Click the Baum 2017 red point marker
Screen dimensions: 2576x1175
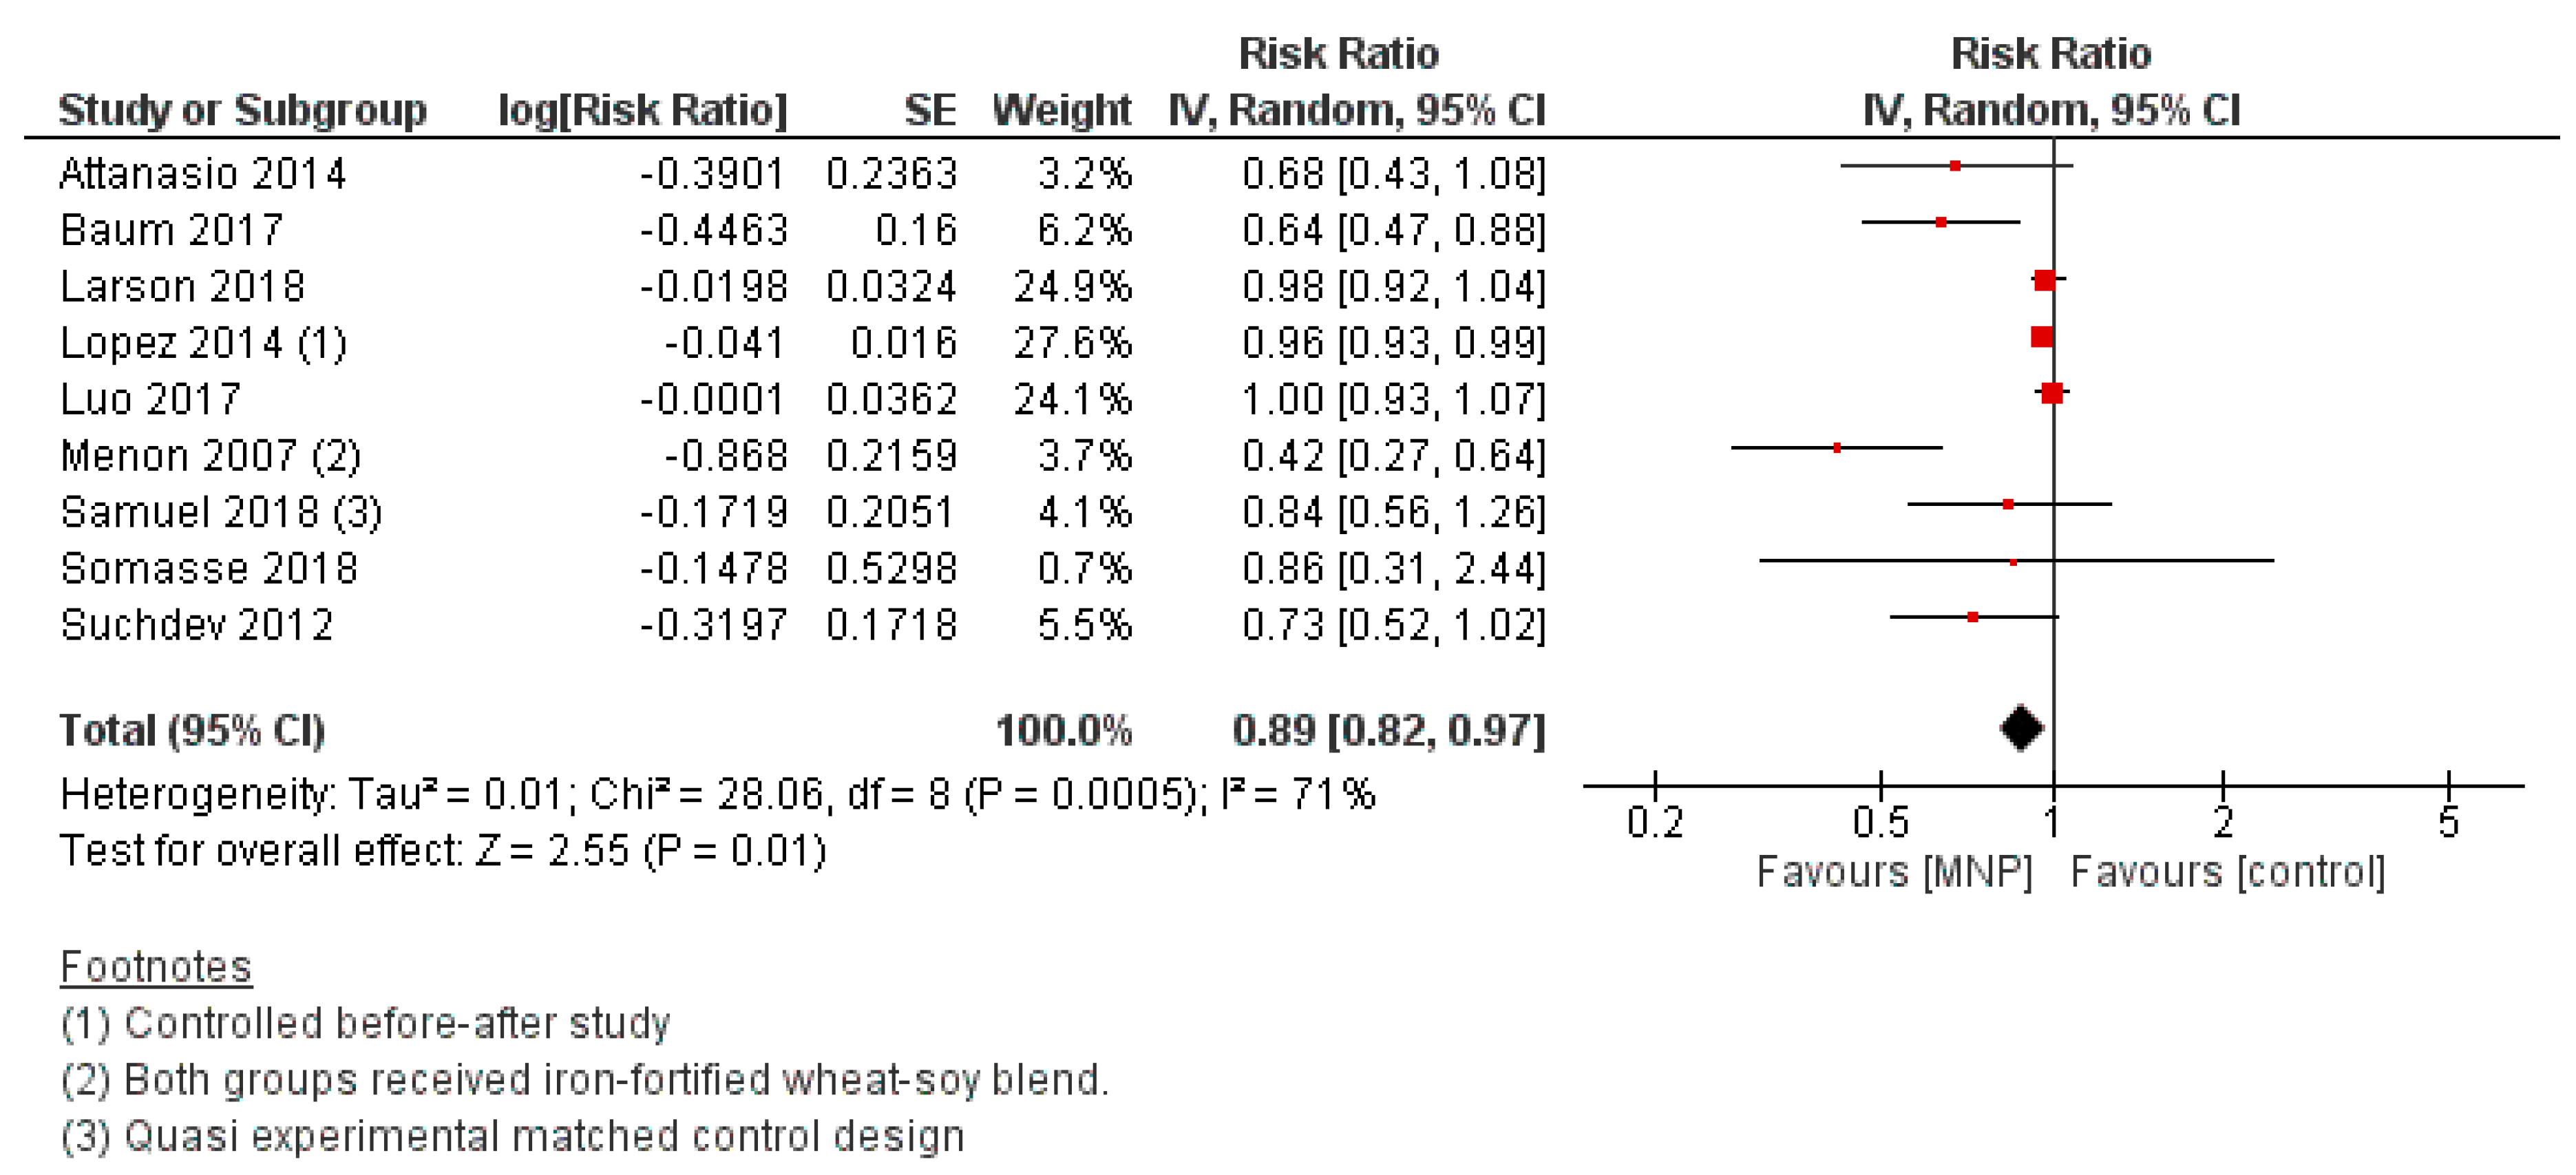[1941, 222]
